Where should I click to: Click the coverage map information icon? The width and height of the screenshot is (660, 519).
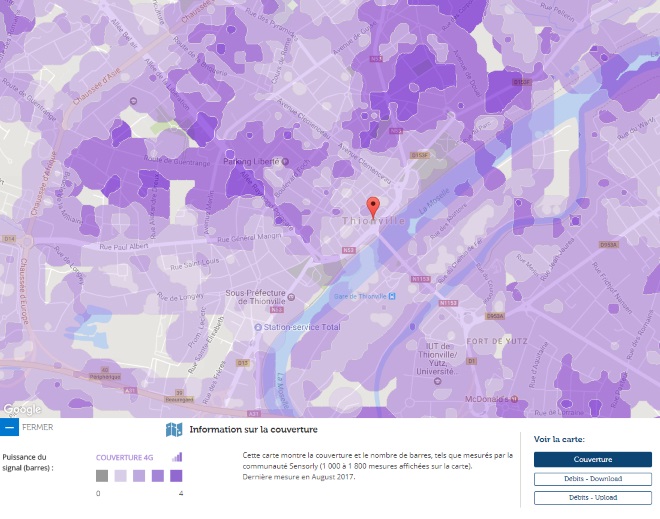[174, 430]
